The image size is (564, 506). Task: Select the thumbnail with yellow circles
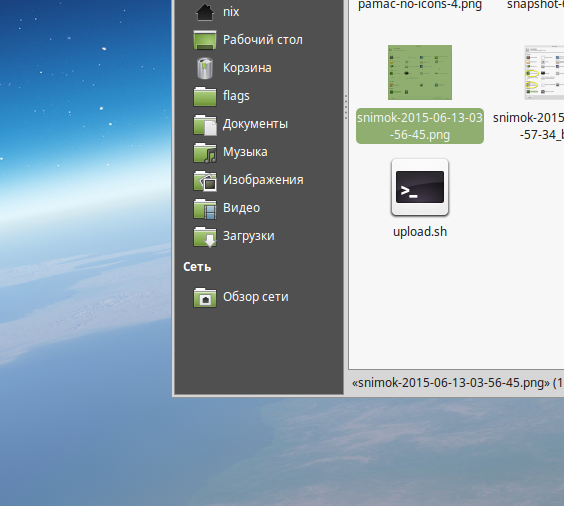point(544,72)
